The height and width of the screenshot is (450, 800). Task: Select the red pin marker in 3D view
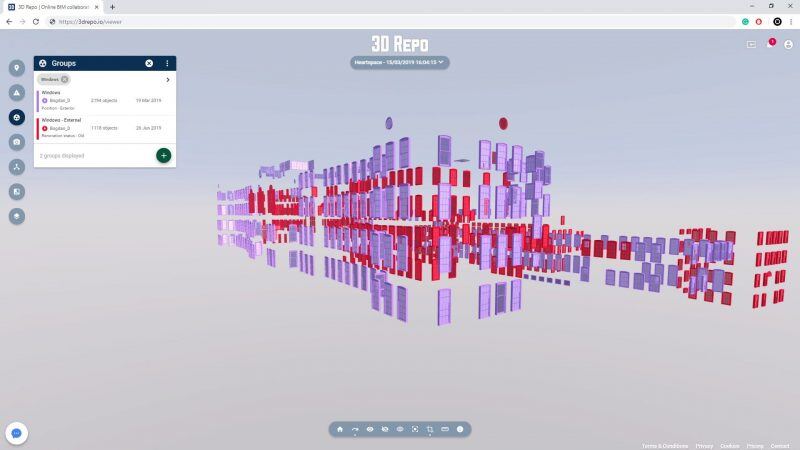[x=503, y=123]
